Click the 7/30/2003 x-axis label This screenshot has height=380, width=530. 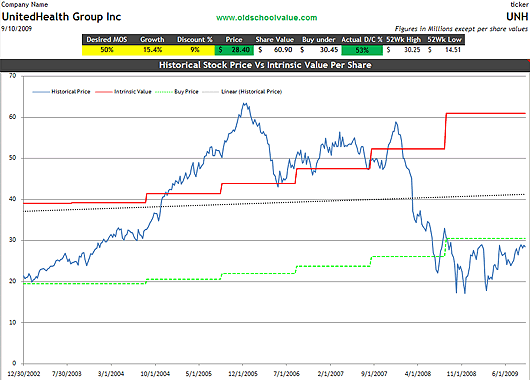67,374
